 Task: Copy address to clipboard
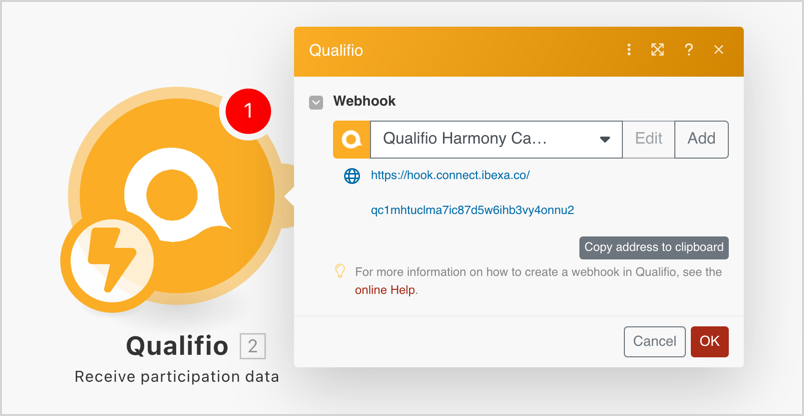pos(654,247)
